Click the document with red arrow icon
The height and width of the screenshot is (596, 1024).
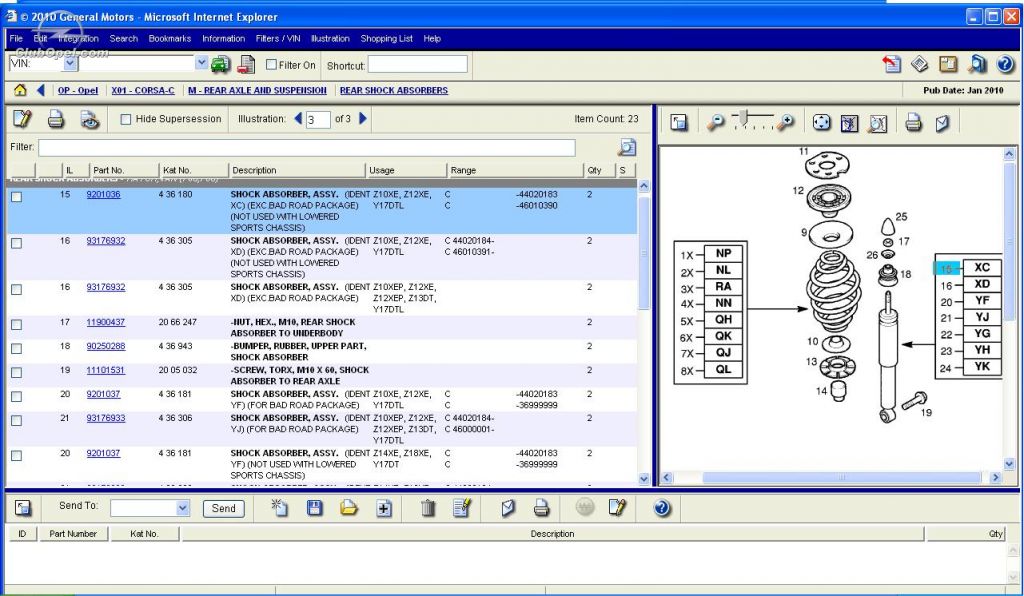pos(892,64)
